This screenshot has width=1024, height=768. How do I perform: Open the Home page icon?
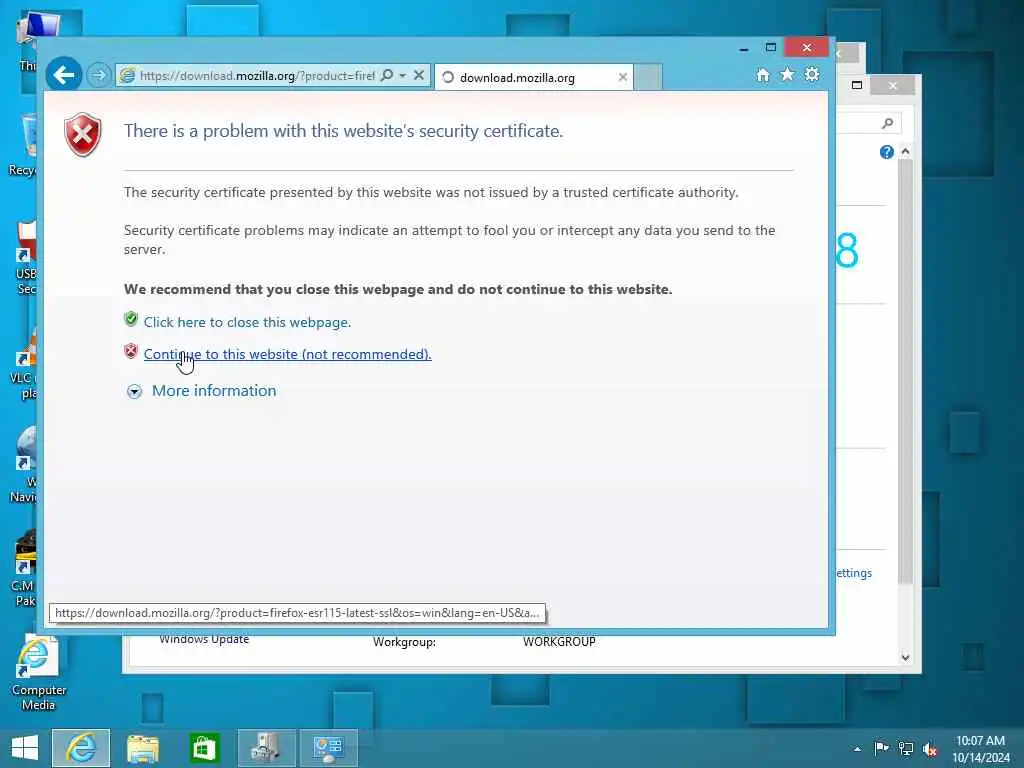pos(763,75)
